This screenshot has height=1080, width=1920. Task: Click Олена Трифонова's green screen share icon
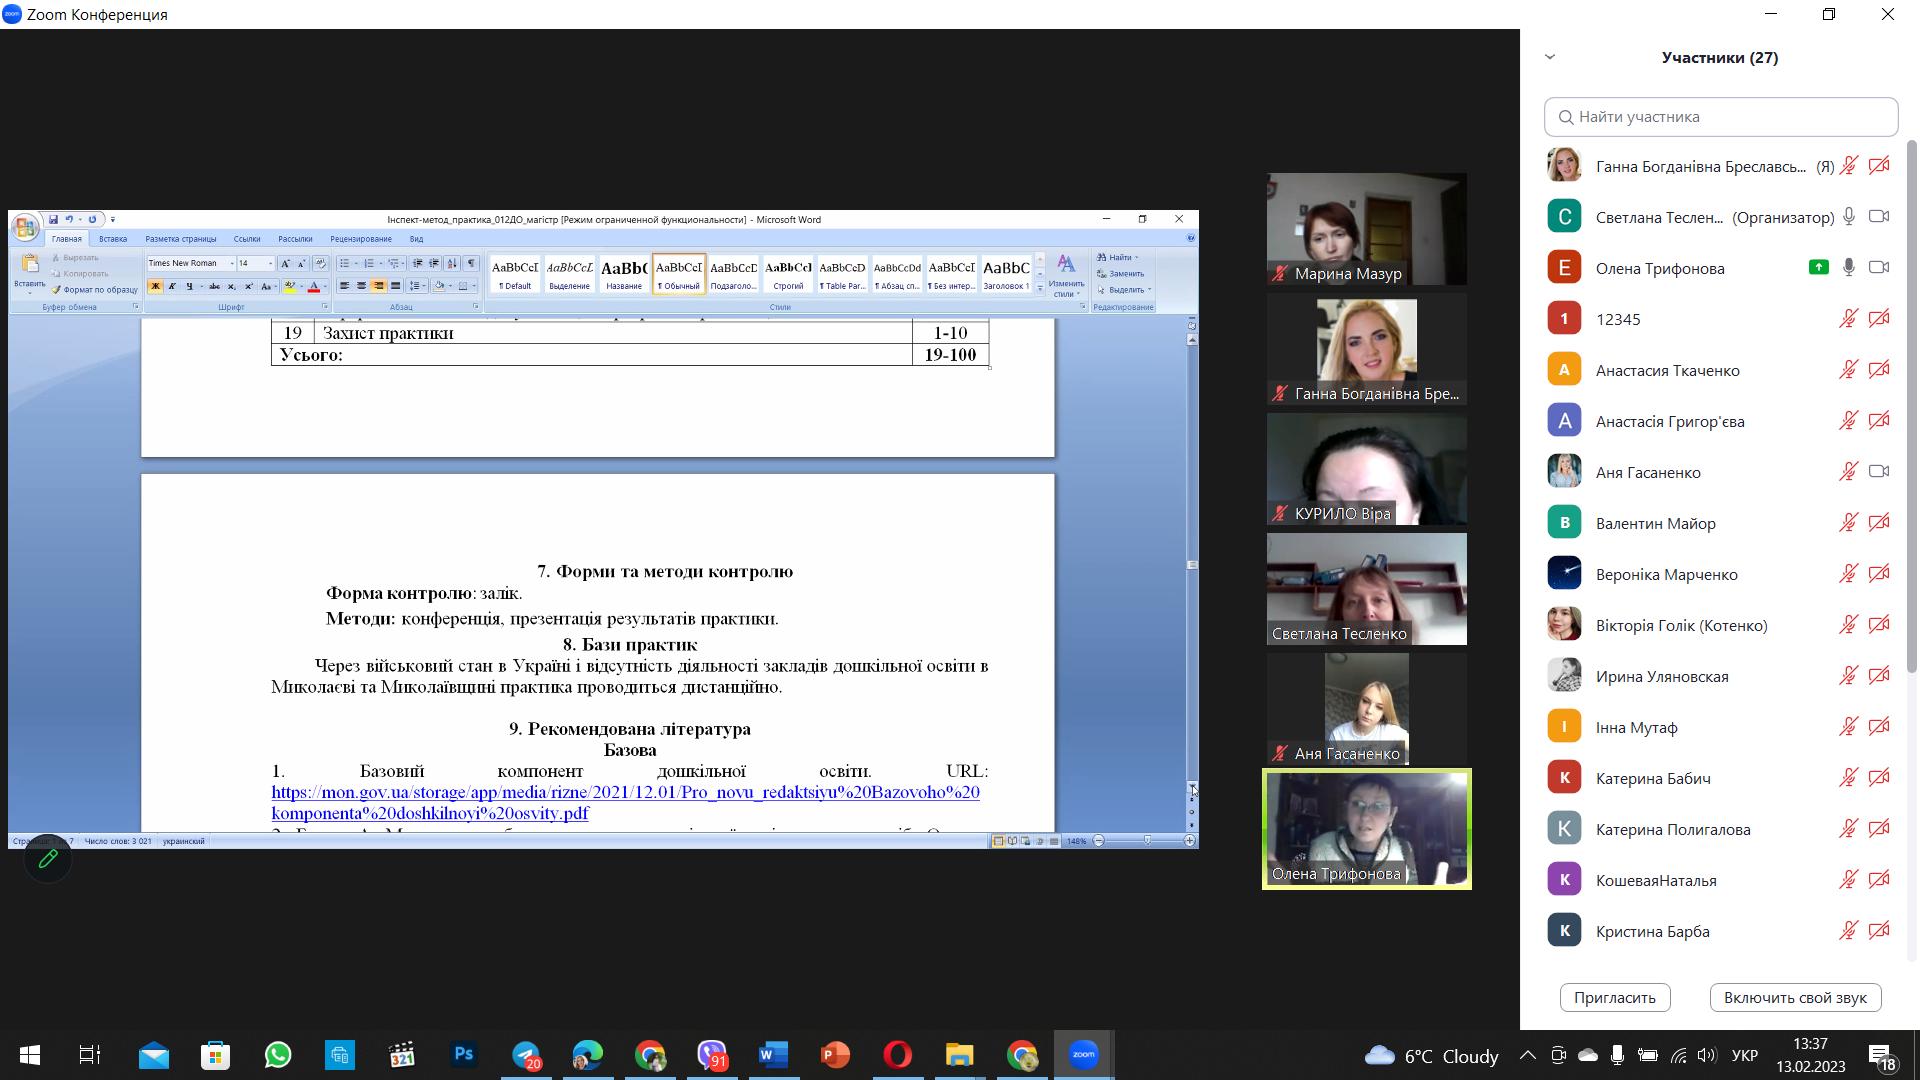(1818, 267)
